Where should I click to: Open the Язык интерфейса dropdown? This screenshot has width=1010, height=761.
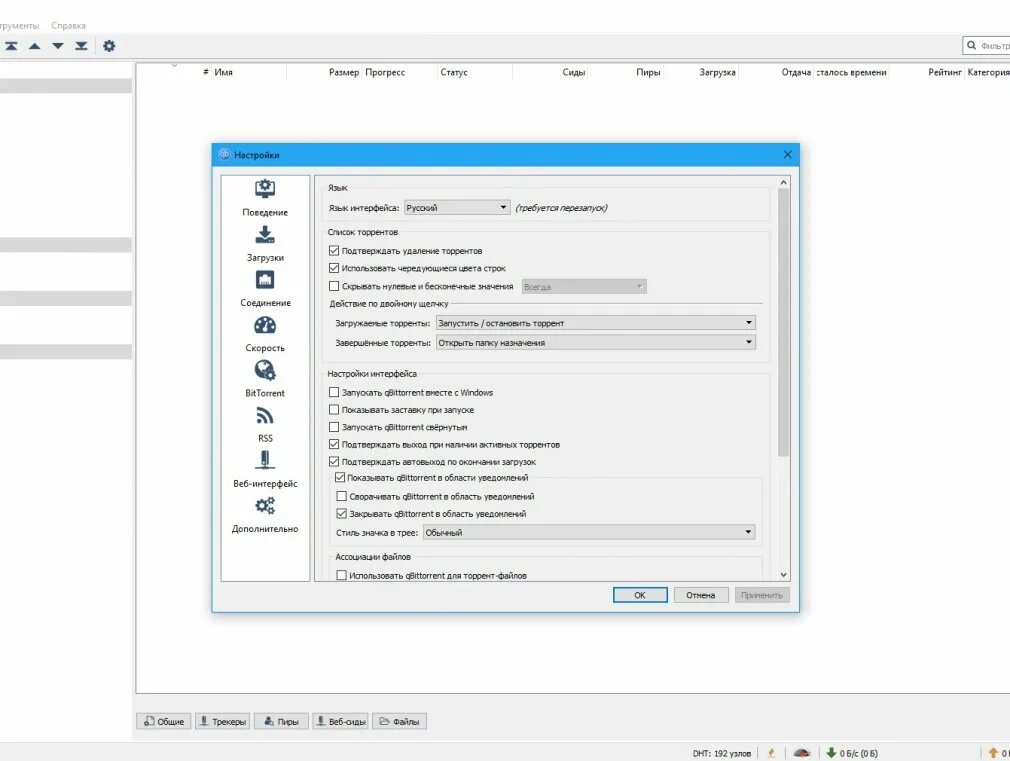[x=457, y=207]
